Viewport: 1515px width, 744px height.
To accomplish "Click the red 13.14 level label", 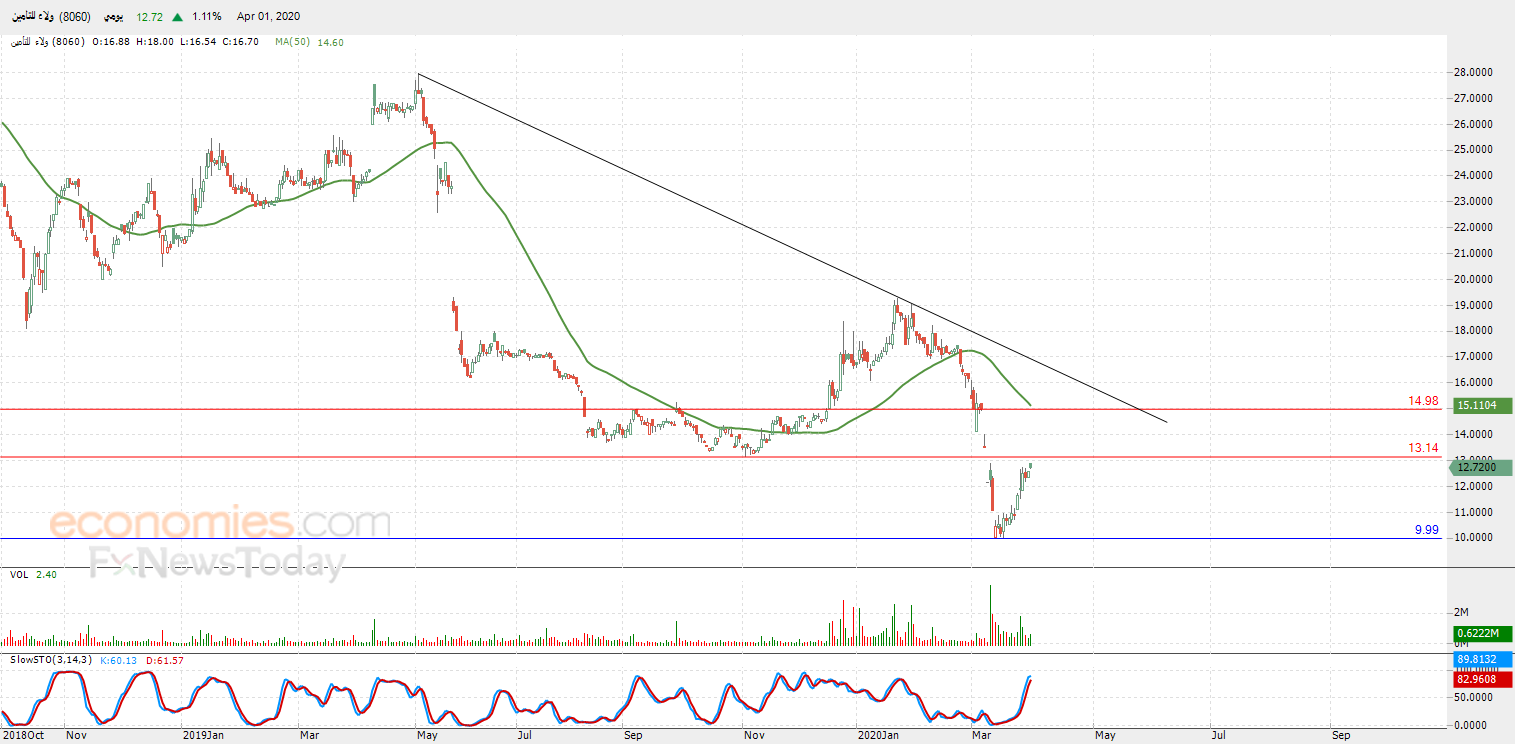I will coord(1423,449).
